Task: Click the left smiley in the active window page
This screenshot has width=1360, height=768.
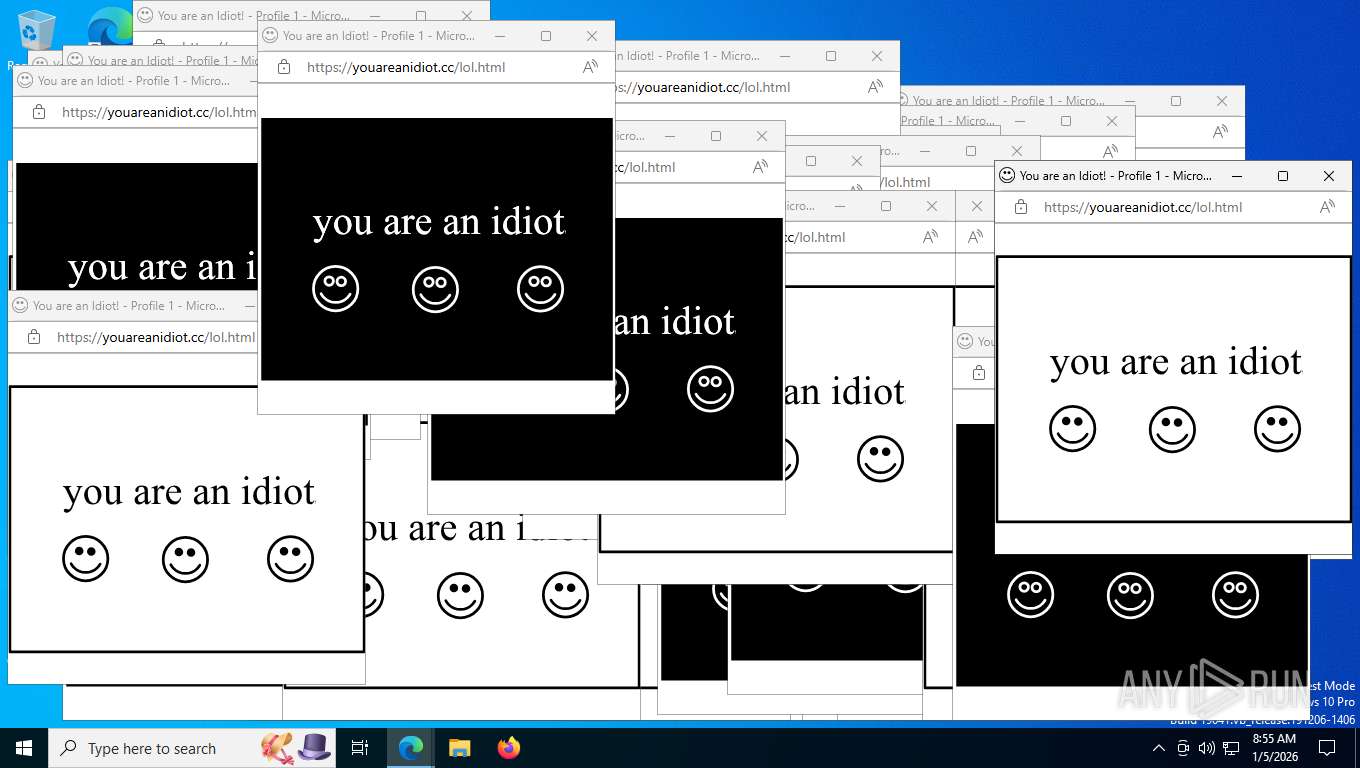Action: 1073,428
